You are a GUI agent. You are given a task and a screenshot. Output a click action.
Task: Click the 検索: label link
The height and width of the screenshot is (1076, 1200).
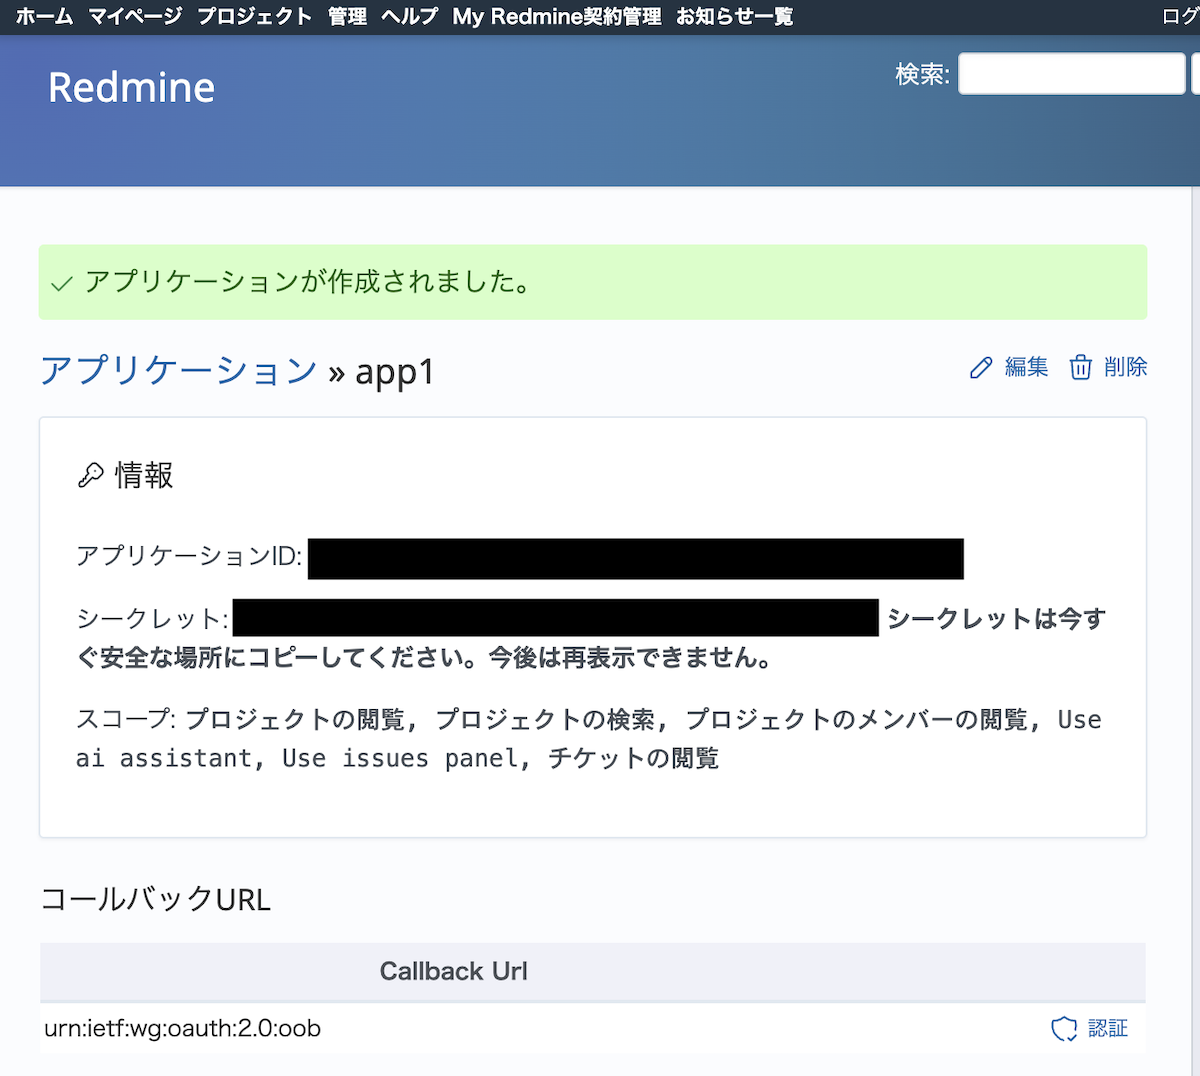pyautogui.click(x=922, y=74)
